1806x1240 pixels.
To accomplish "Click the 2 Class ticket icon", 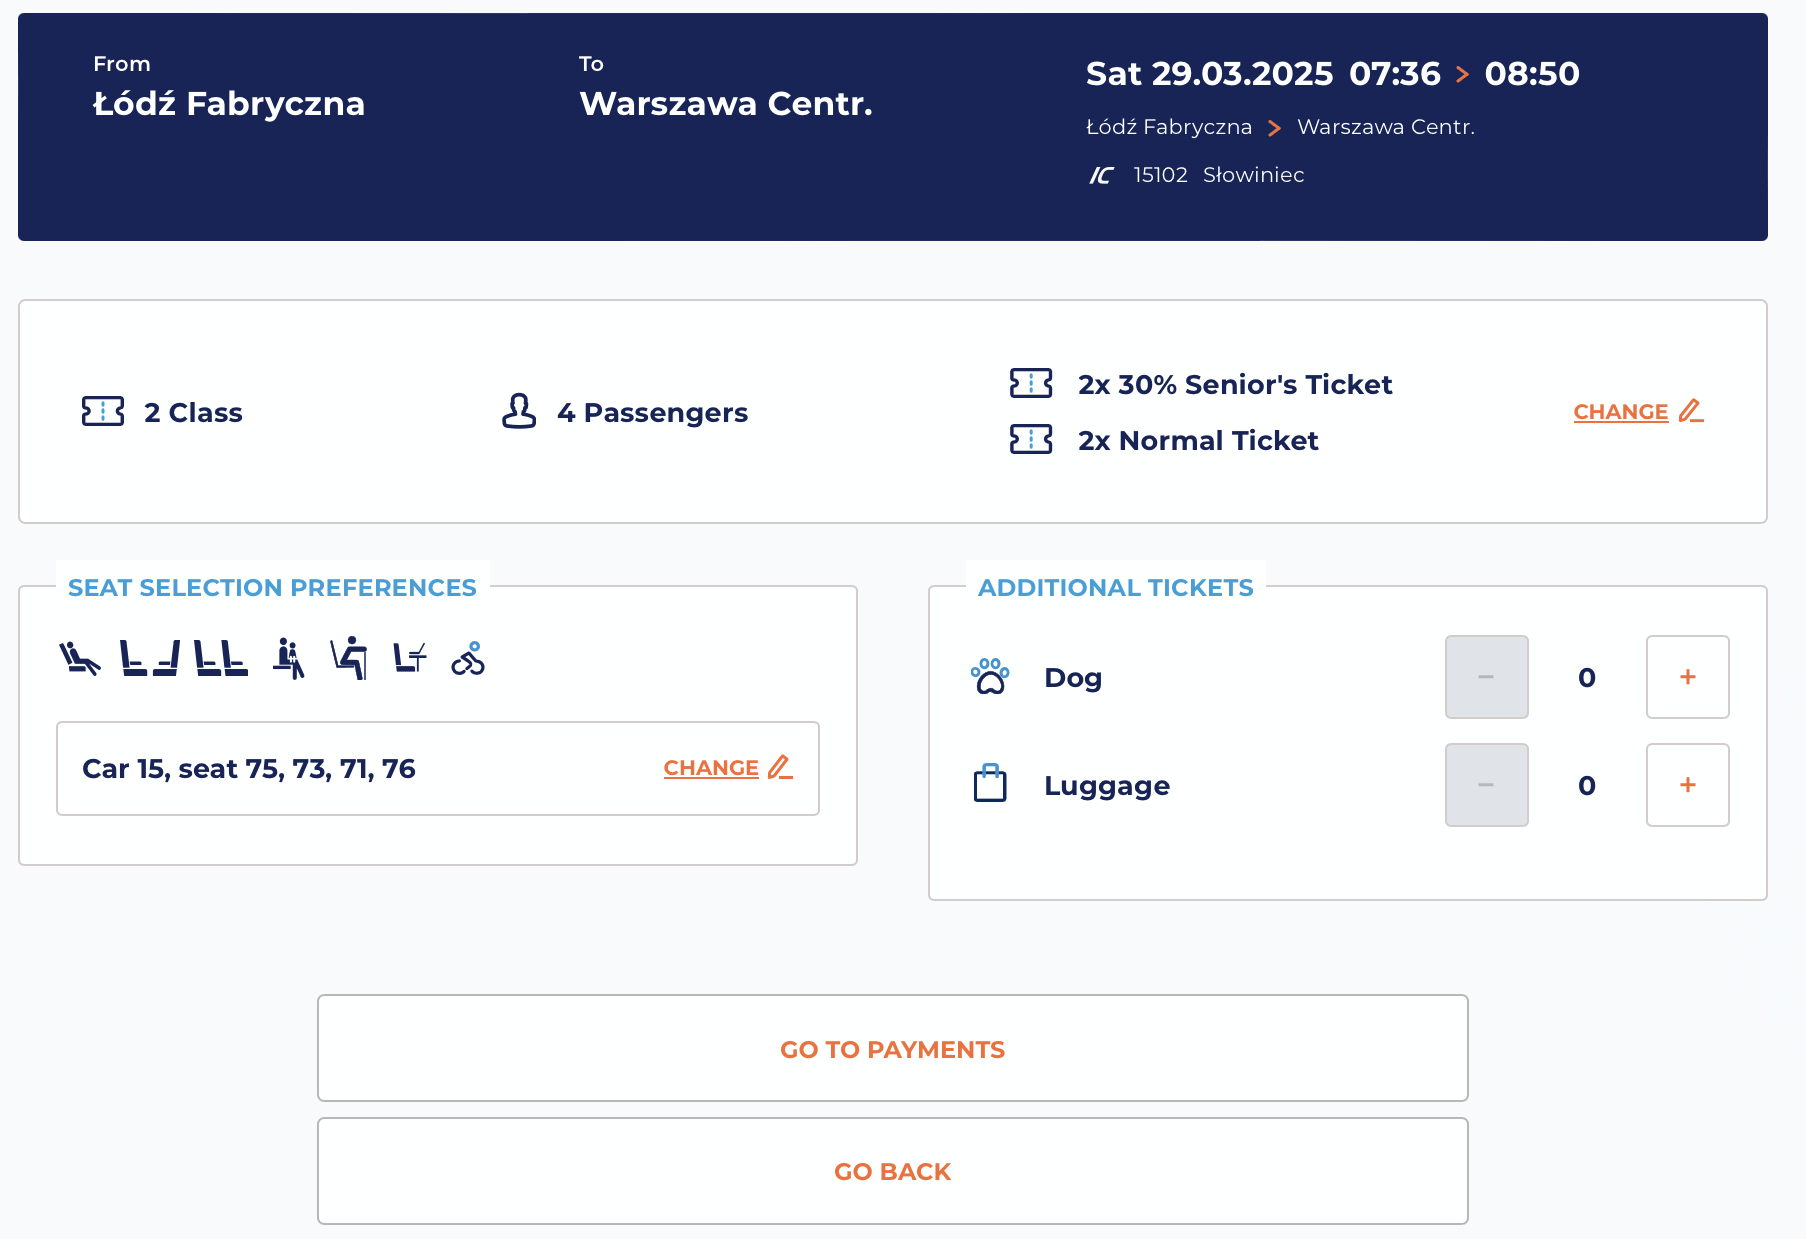I will pyautogui.click(x=103, y=411).
